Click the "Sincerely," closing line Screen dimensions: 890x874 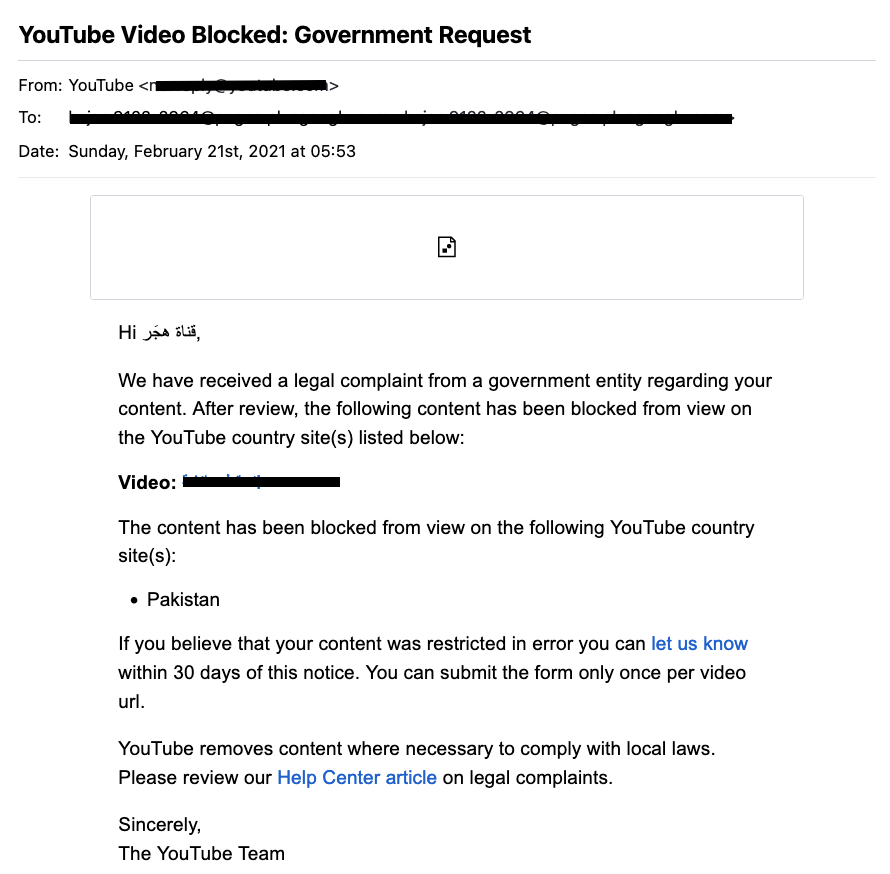[x=160, y=825]
